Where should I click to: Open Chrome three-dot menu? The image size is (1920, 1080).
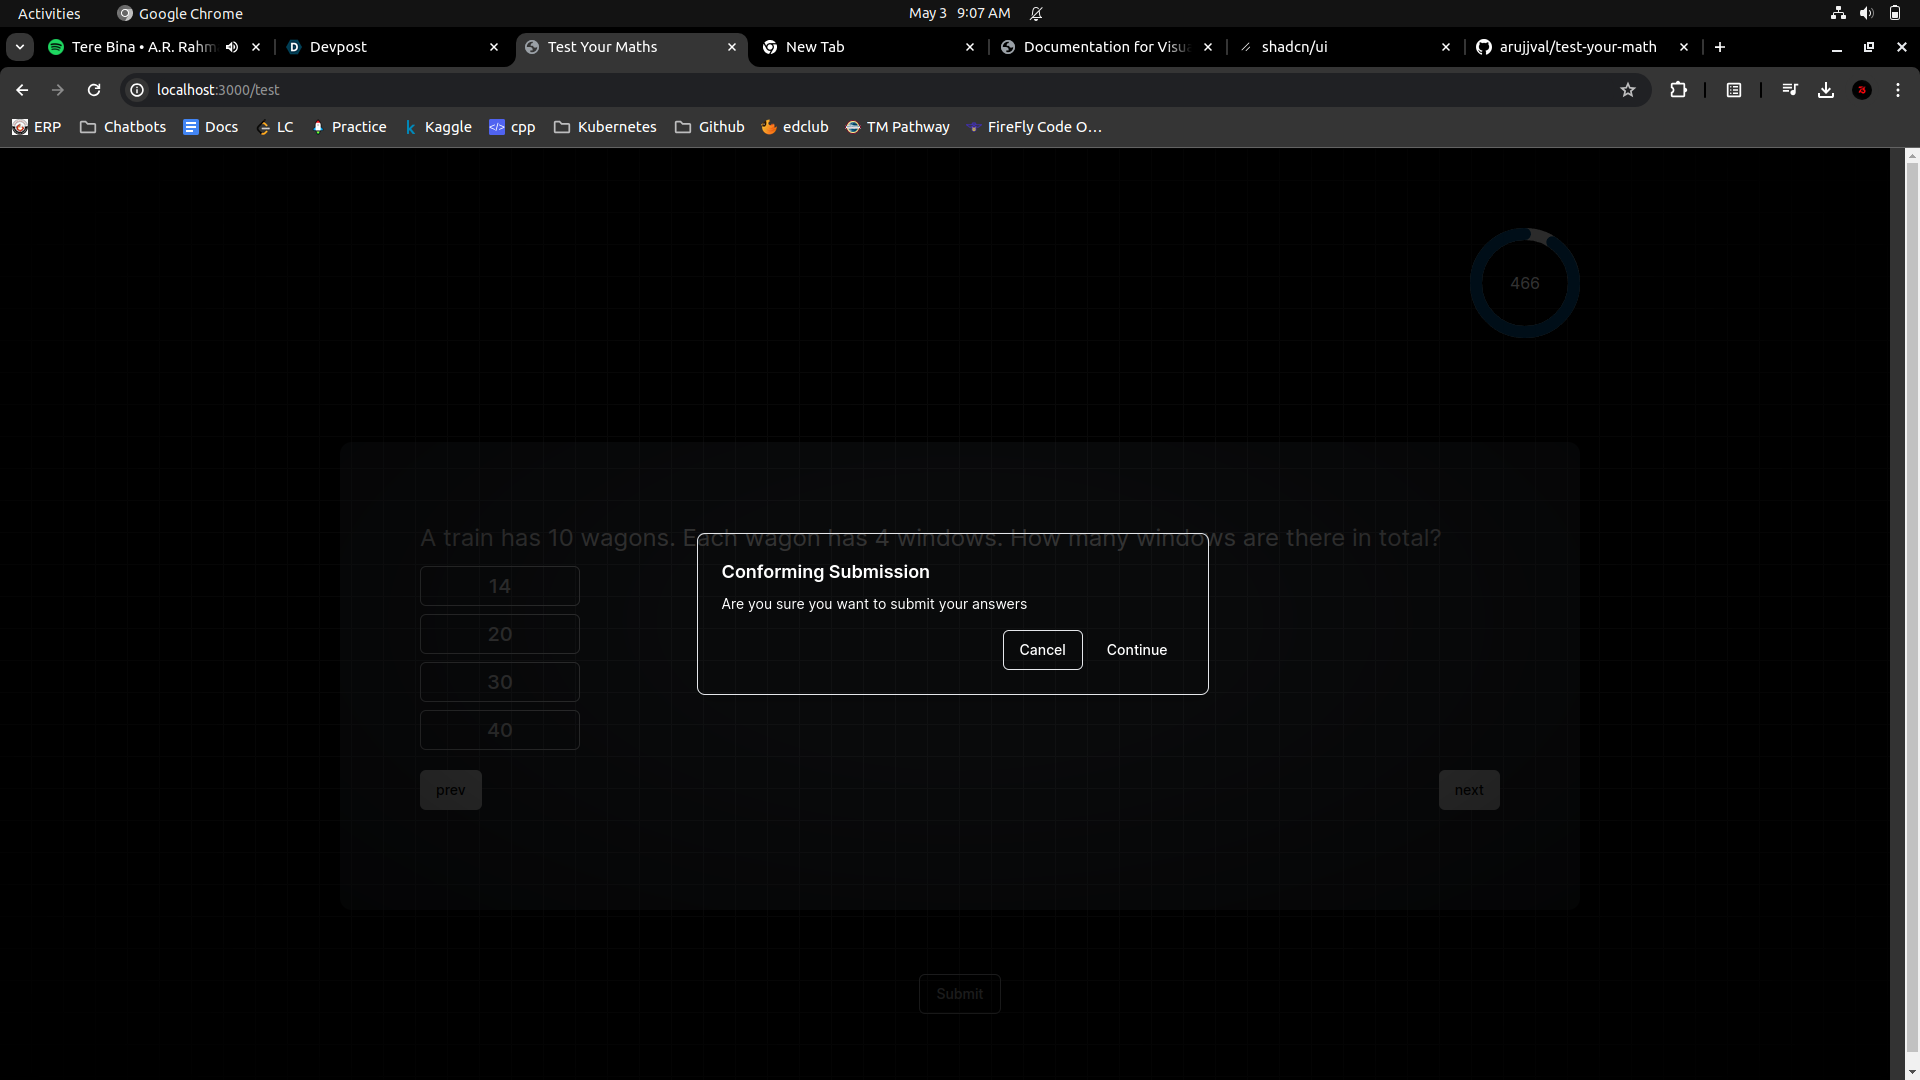coord(1898,90)
